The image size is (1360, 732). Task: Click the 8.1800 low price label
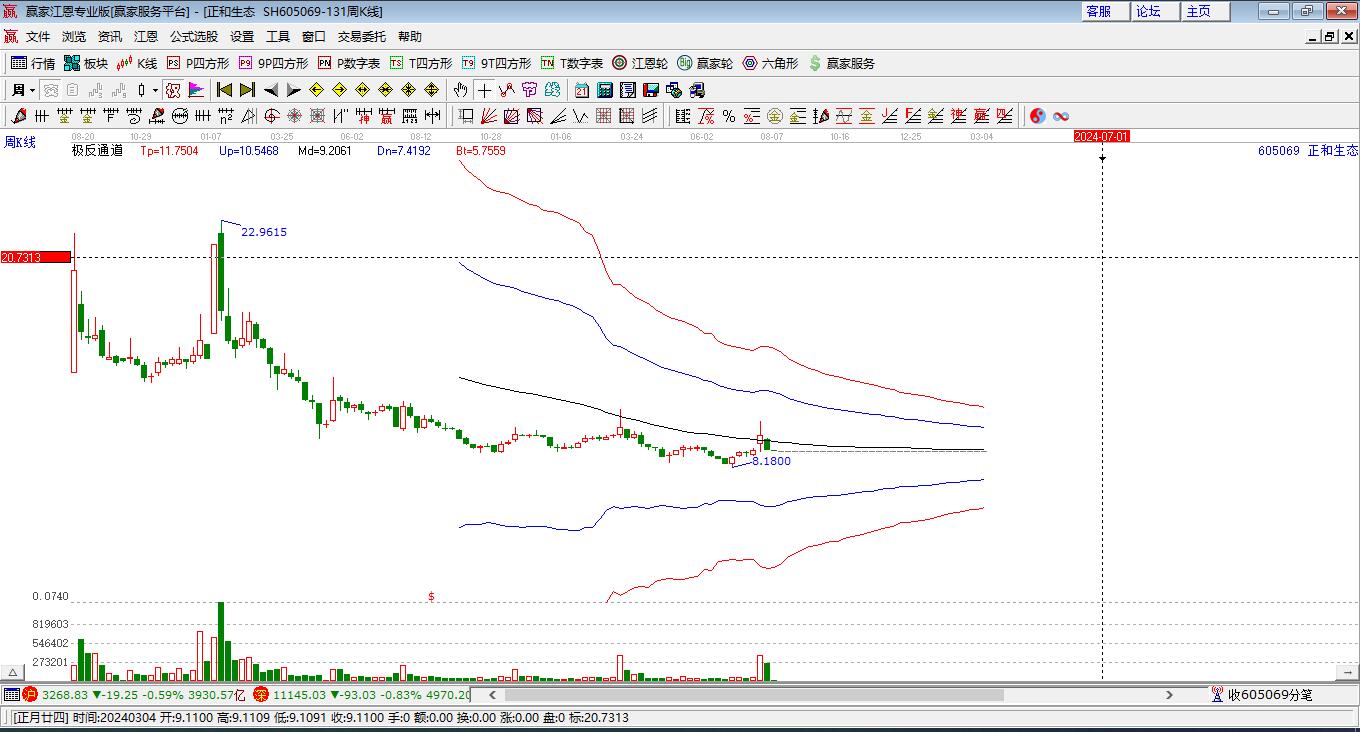click(x=771, y=461)
